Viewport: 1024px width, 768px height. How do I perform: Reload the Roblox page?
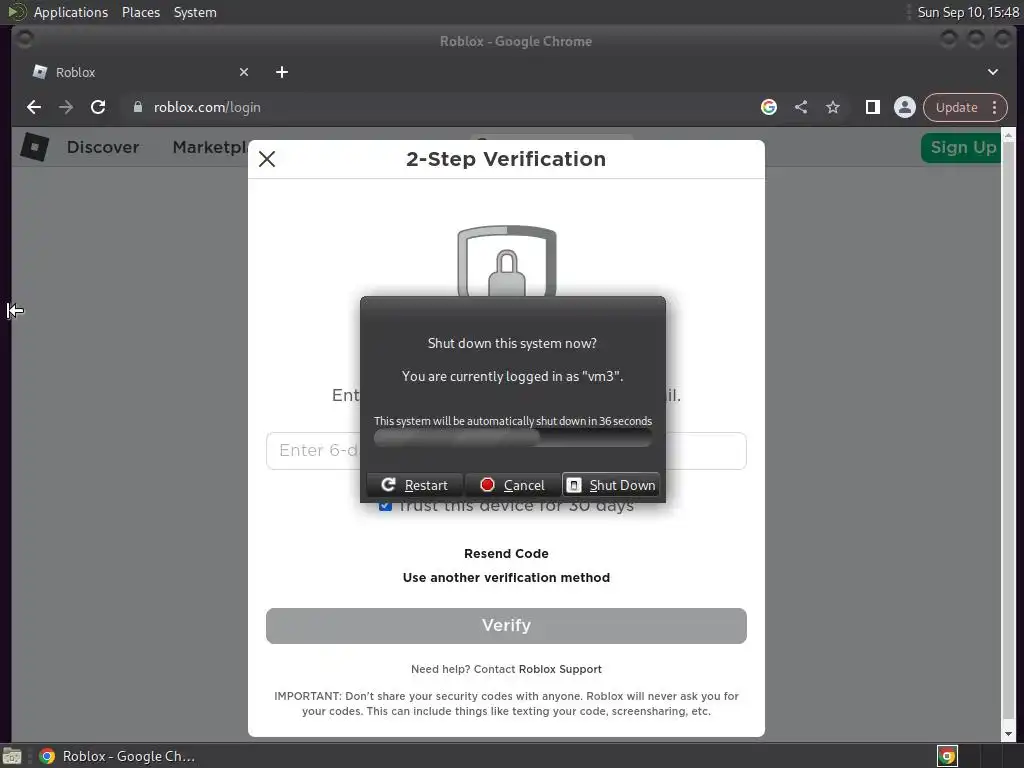tap(98, 107)
